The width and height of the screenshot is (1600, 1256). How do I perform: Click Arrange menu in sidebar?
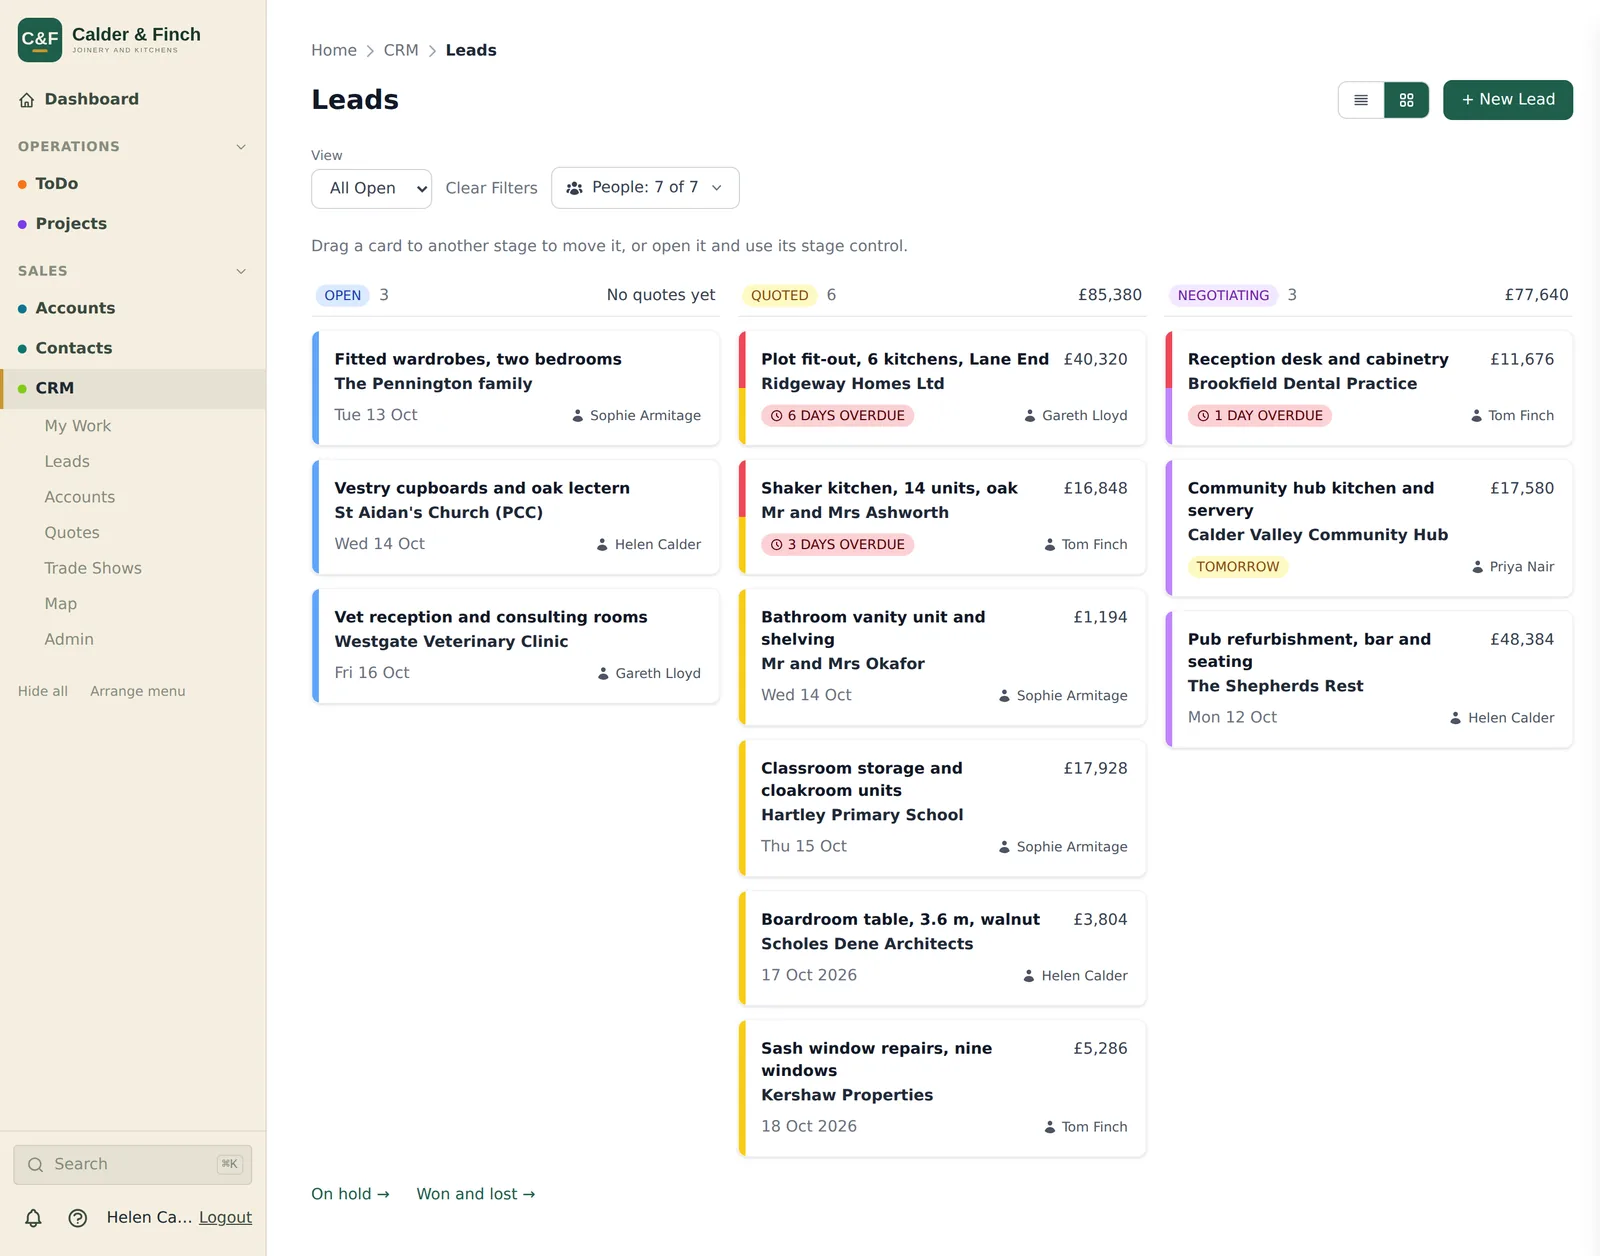[x=138, y=691]
